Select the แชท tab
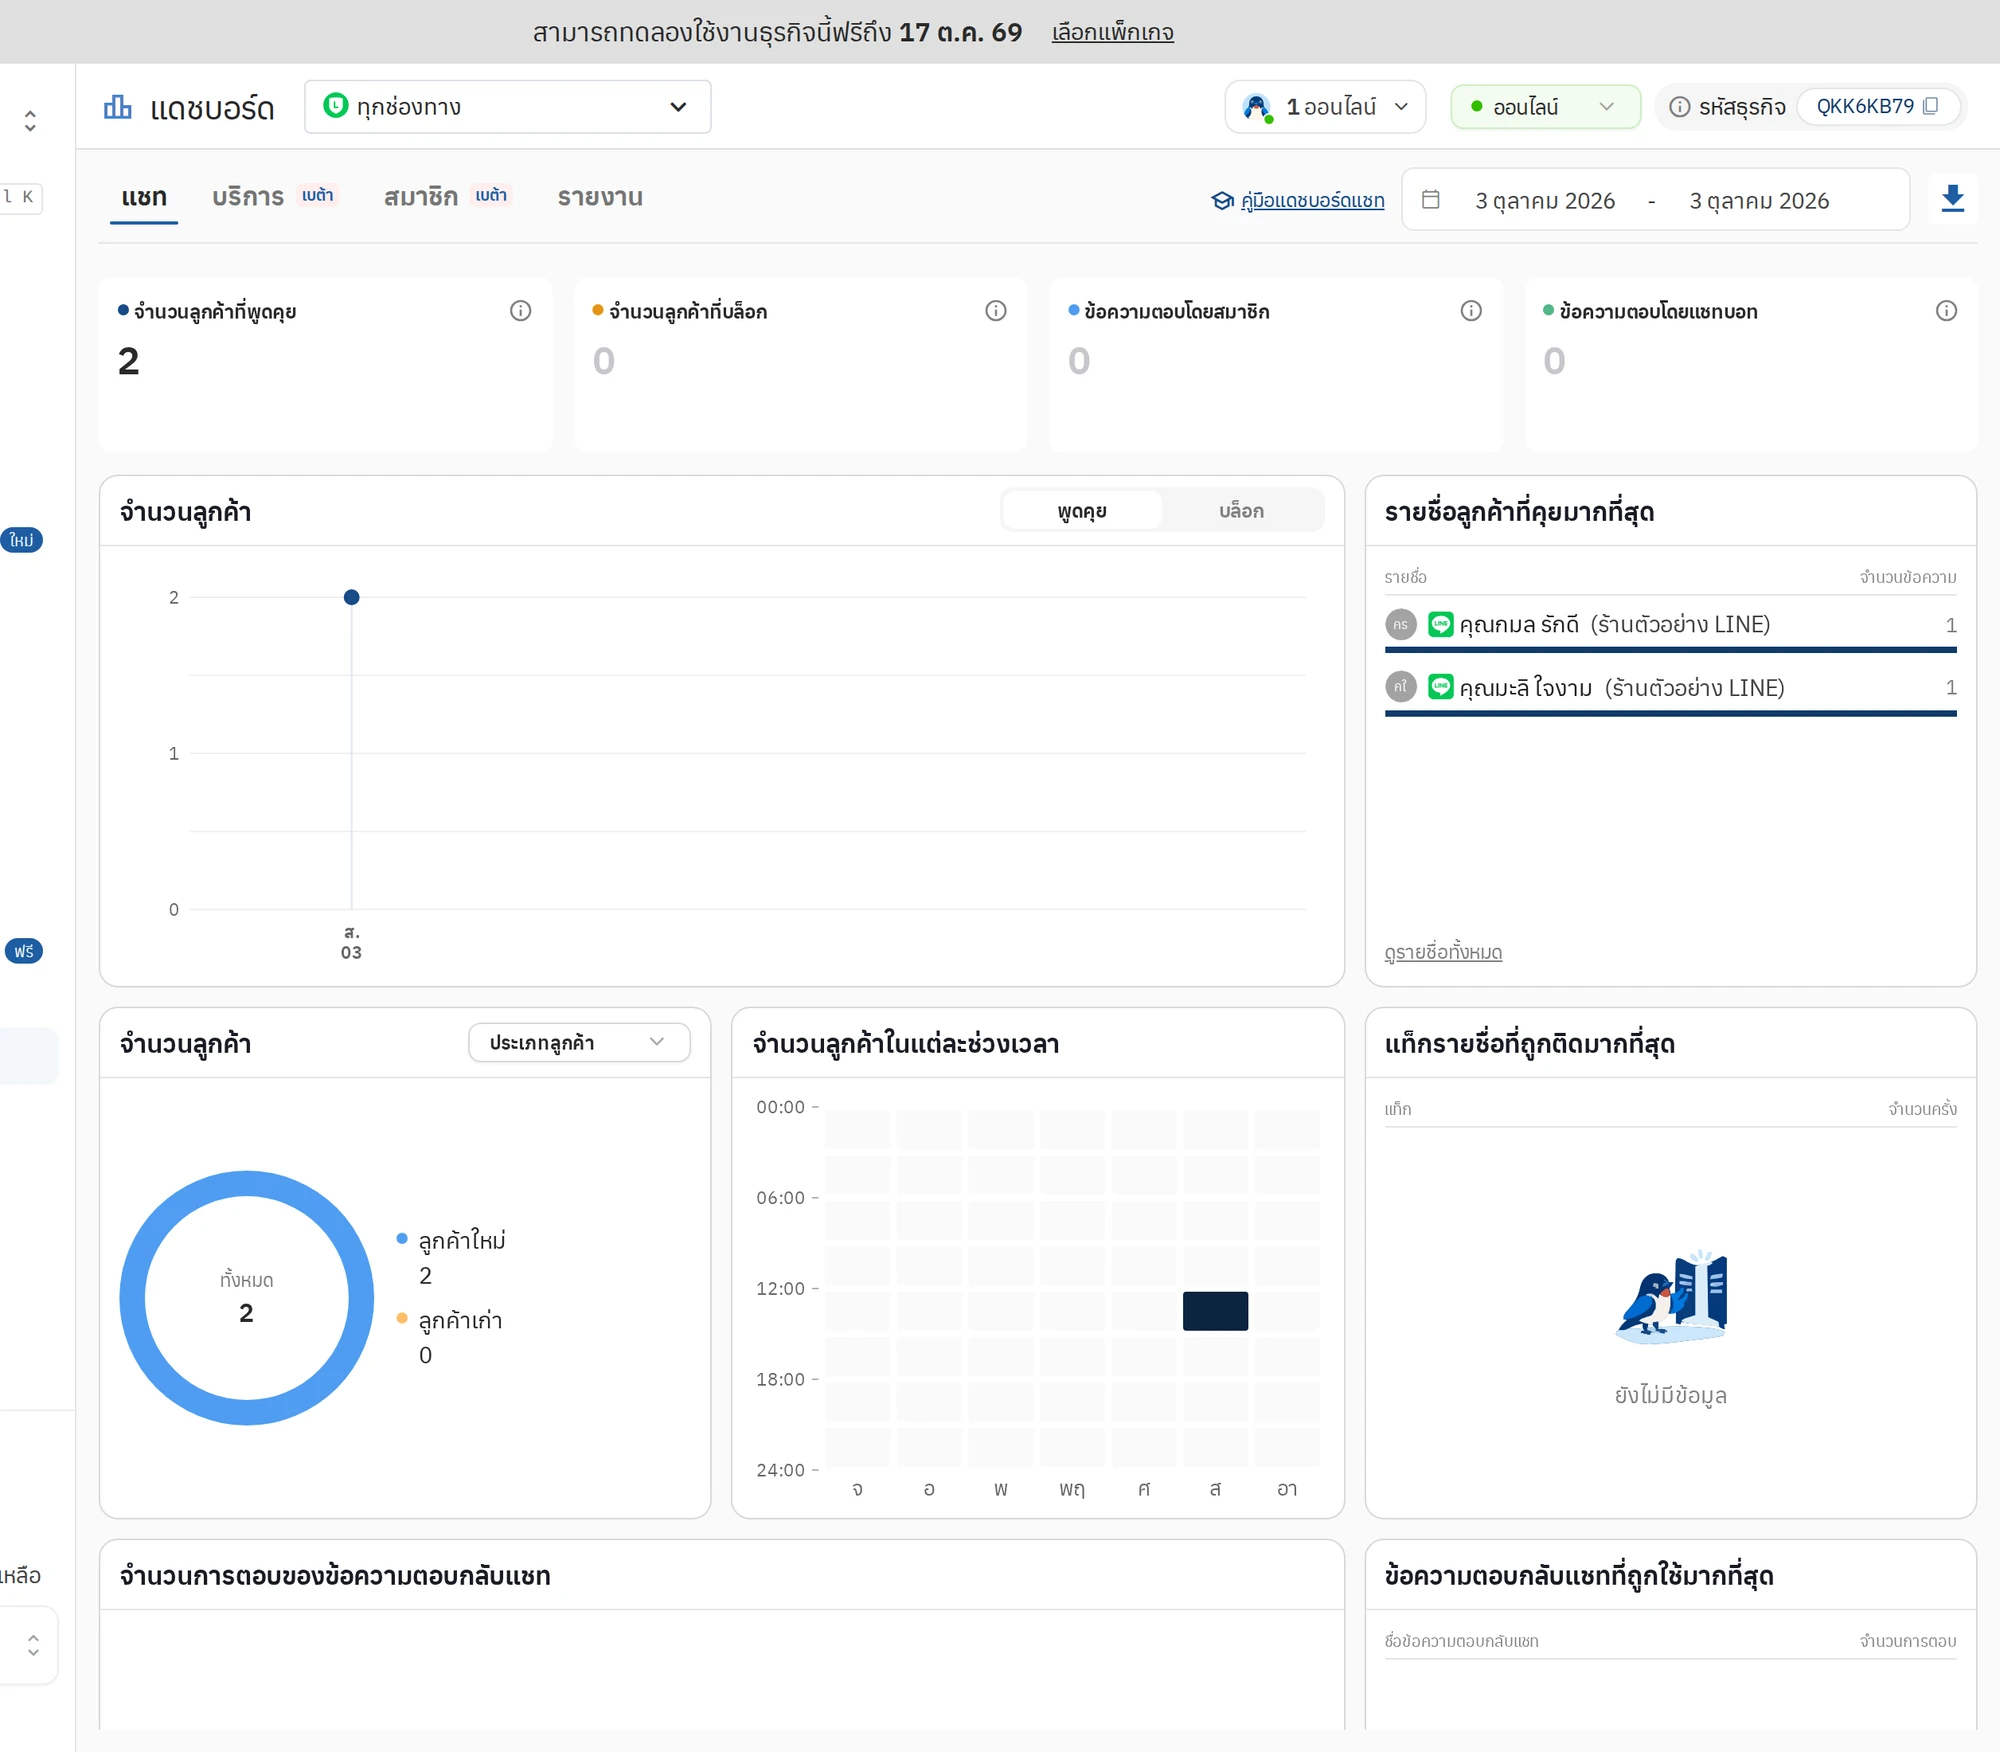The image size is (2000, 1752). 144,197
